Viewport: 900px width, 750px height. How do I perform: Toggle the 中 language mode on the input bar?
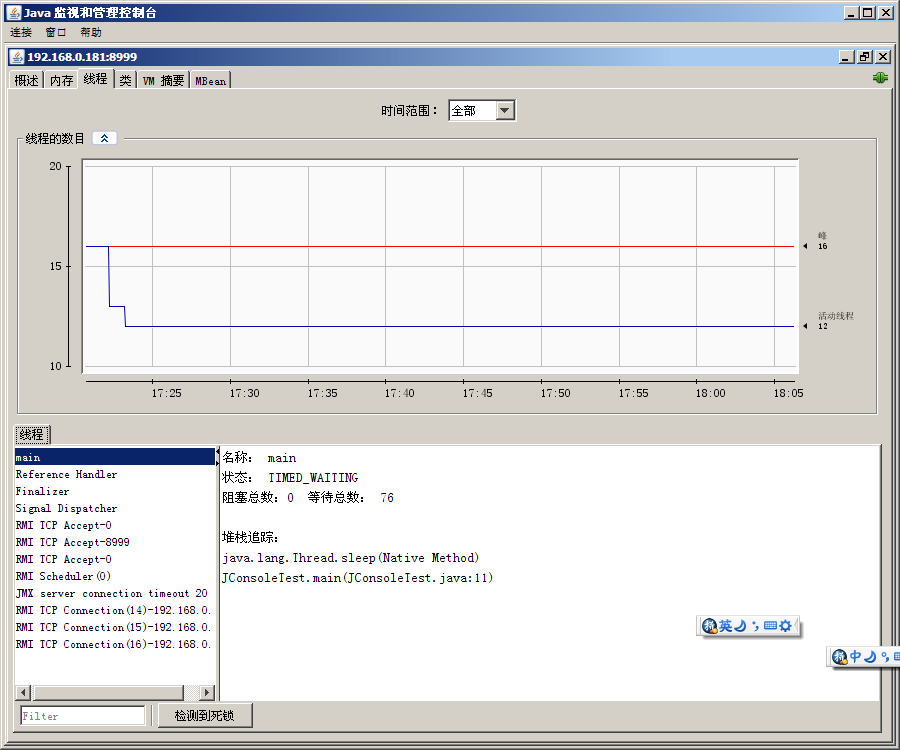click(x=856, y=657)
